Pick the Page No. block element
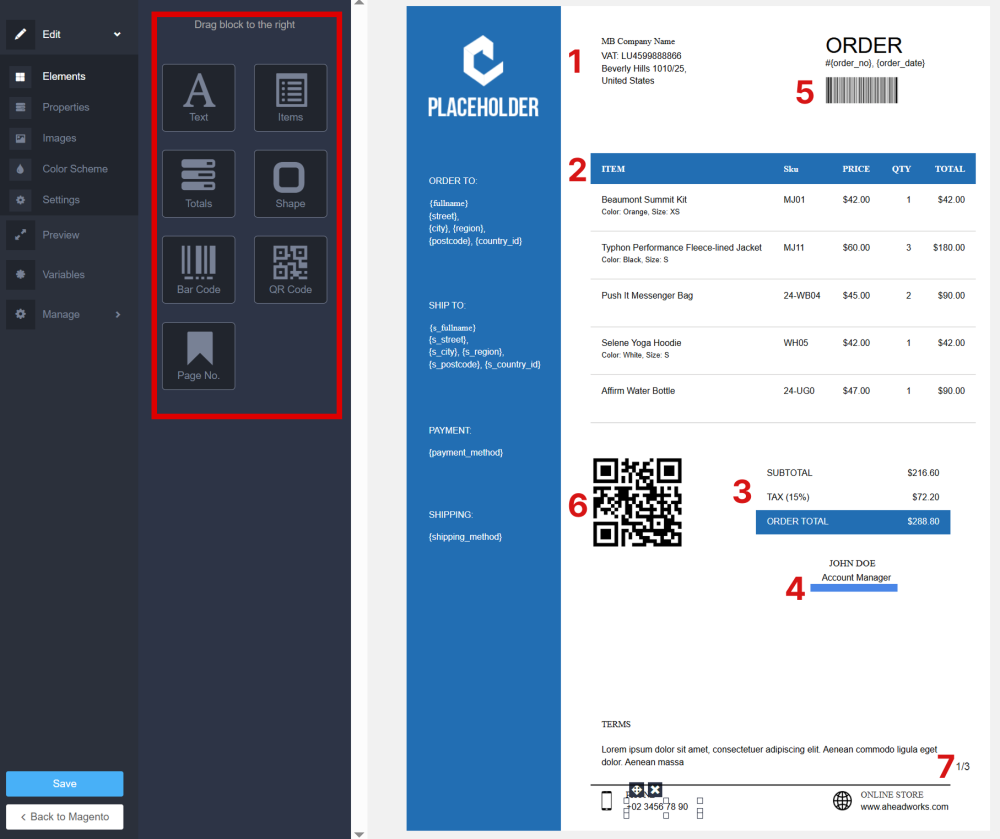This screenshot has width=1000, height=839. pos(198,356)
